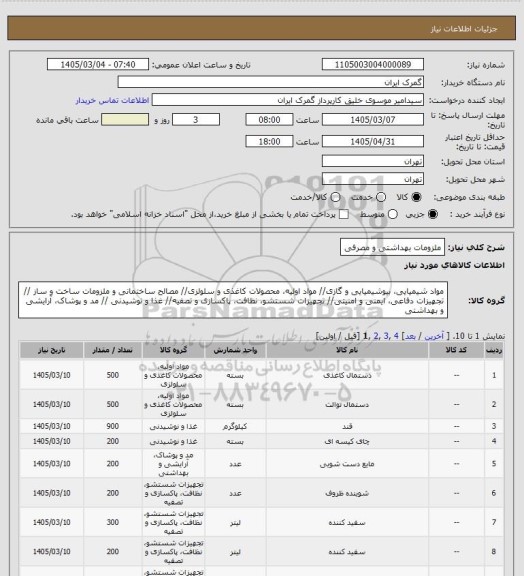
Task: Click the delivery city field تهران
Action: [x=373, y=179]
